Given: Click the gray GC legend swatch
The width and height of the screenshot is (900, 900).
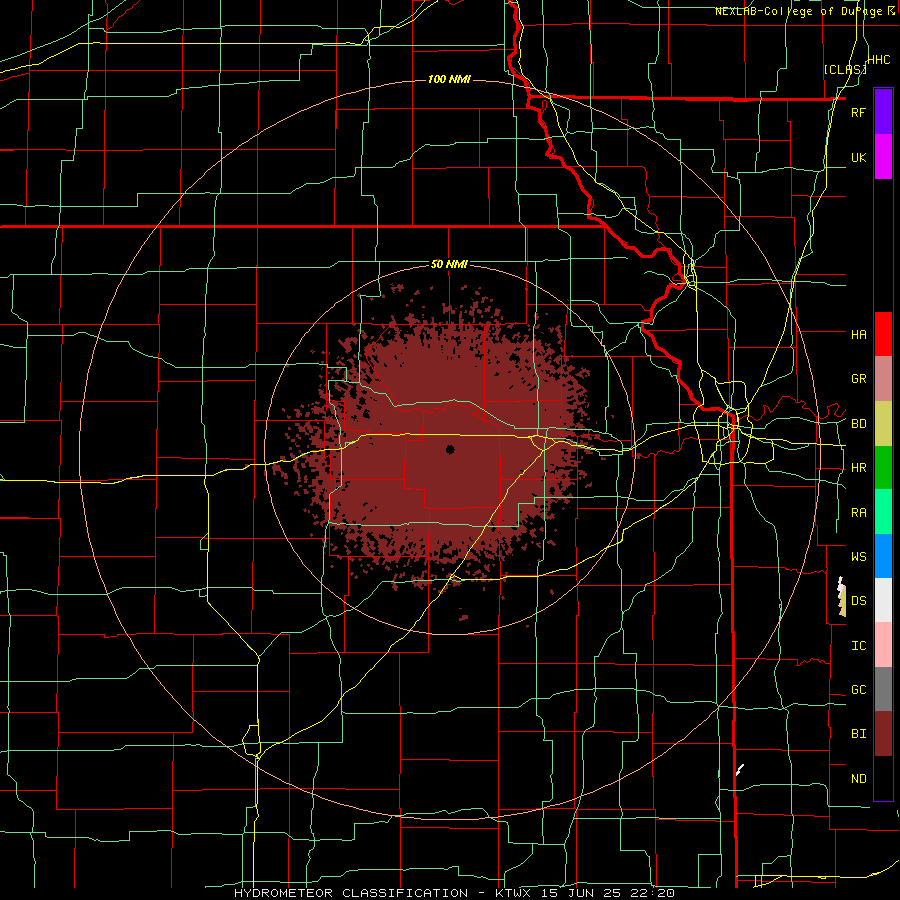Looking at the screenshot, I should [883, 689].
